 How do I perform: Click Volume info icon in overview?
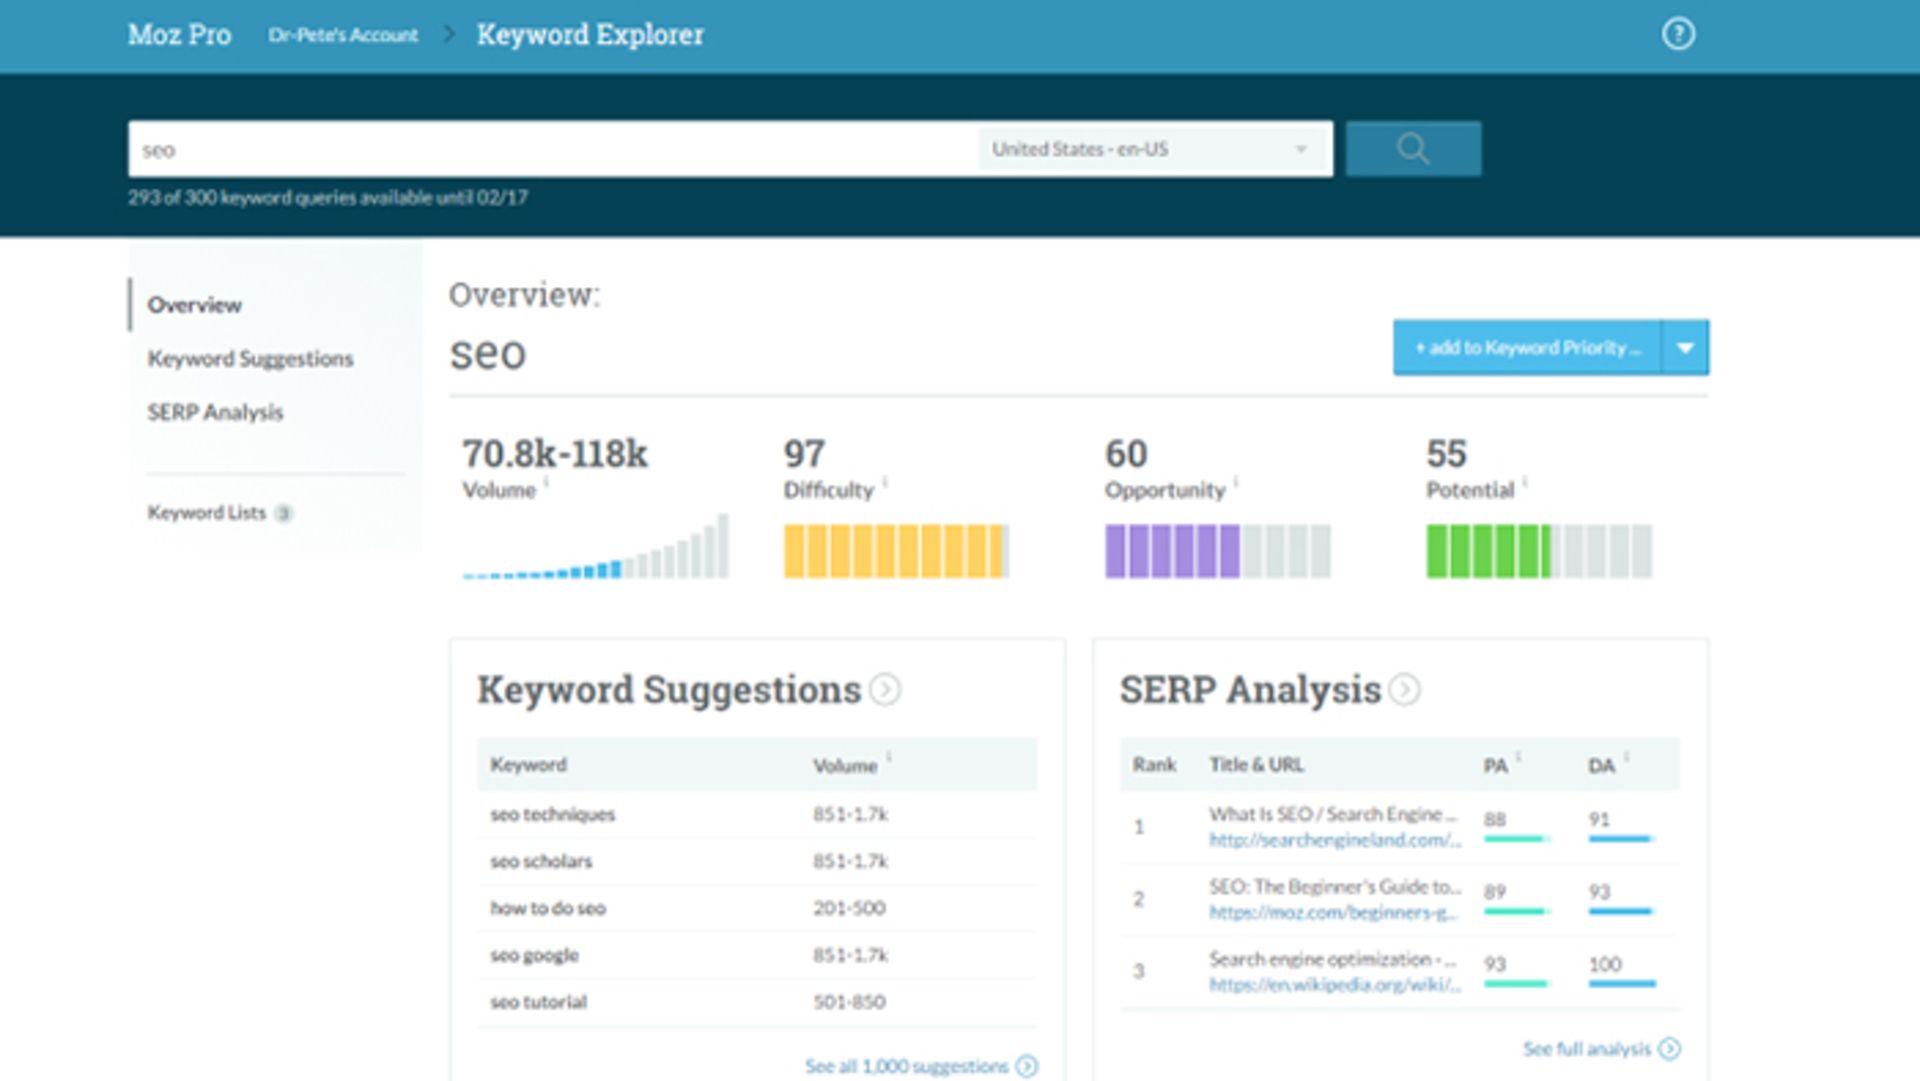[x=547, y=482]
